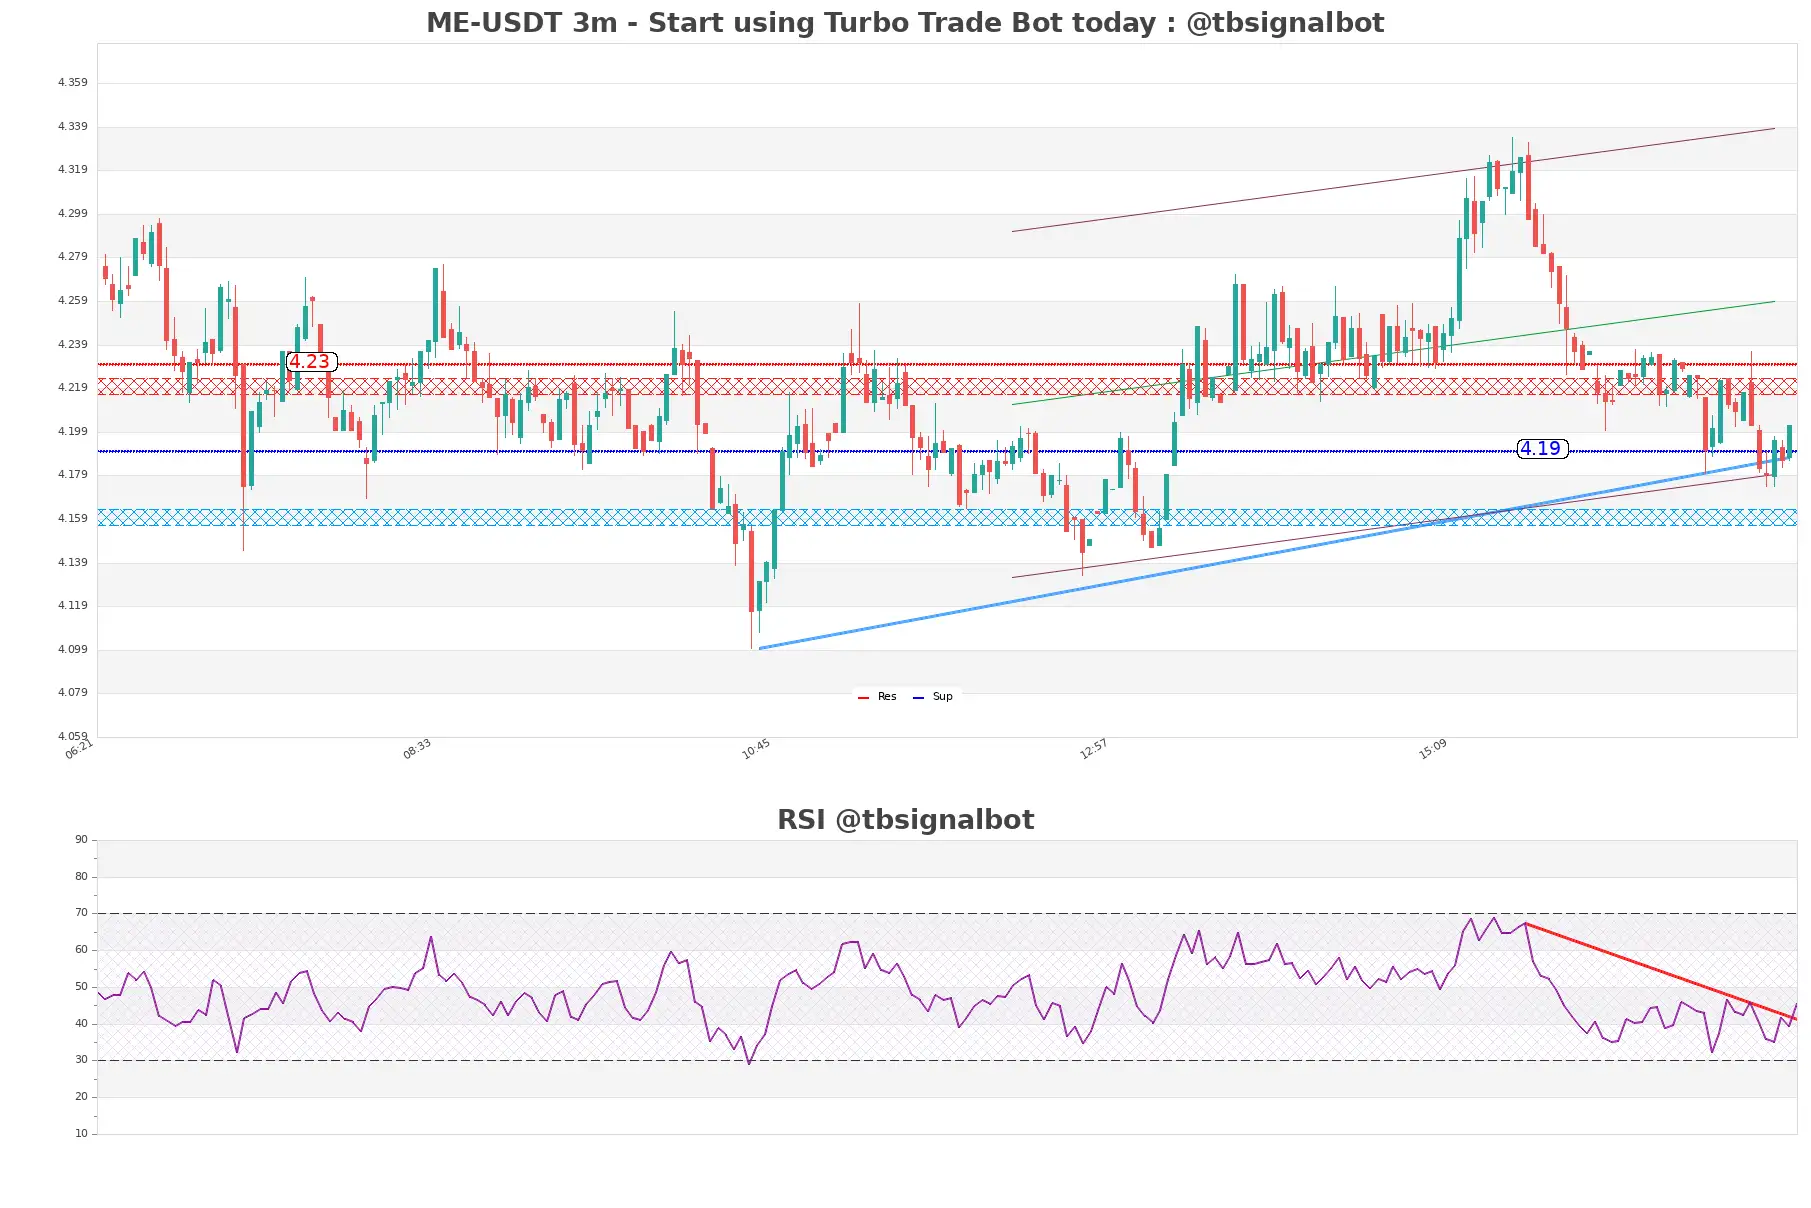The width and height of the screenshot is (1811, 1208).
Task: Click the 4.239 price axis label
Action: tap(72, 344)
